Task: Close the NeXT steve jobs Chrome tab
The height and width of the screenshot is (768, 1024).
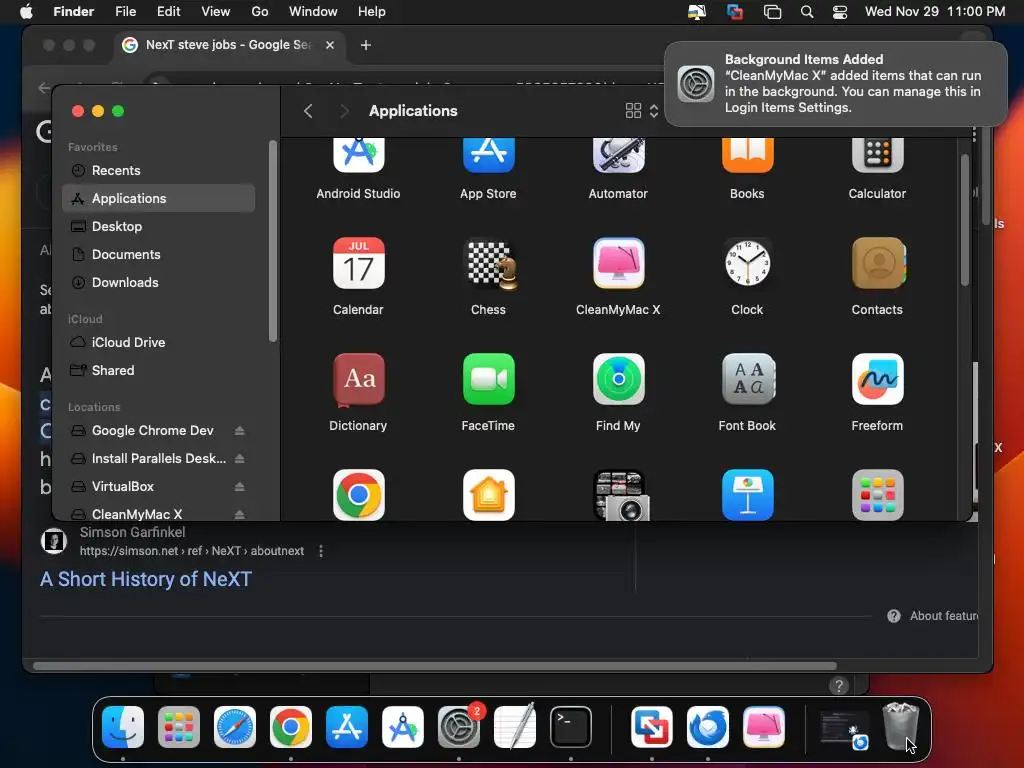Action: pos(330,45)
